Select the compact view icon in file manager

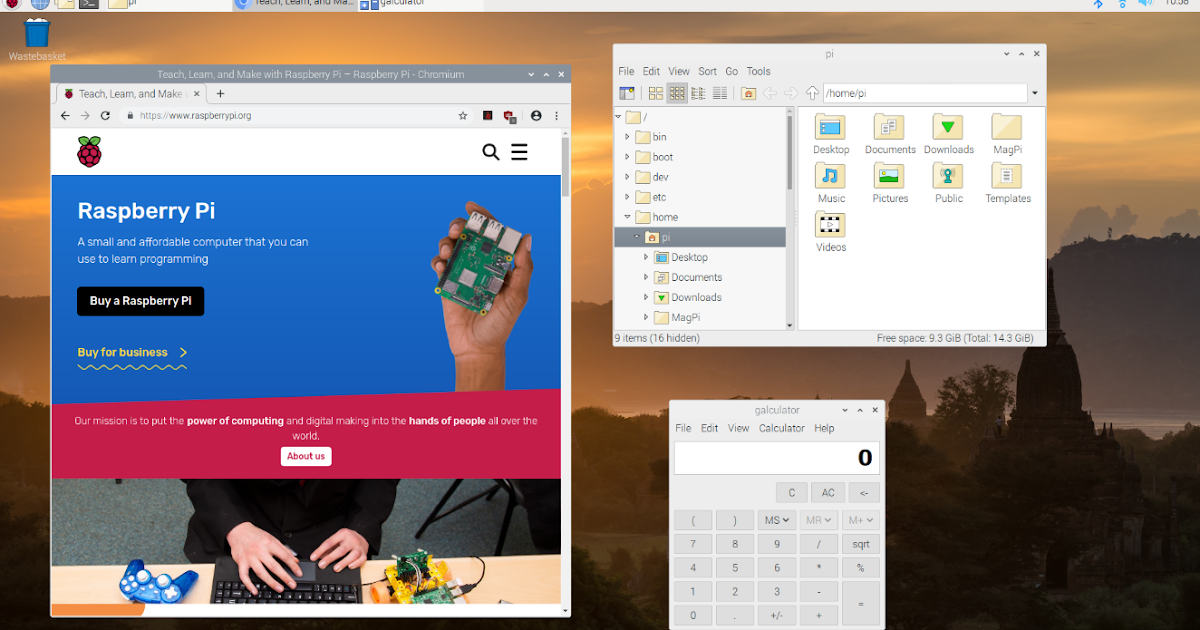tap(698, 92)
